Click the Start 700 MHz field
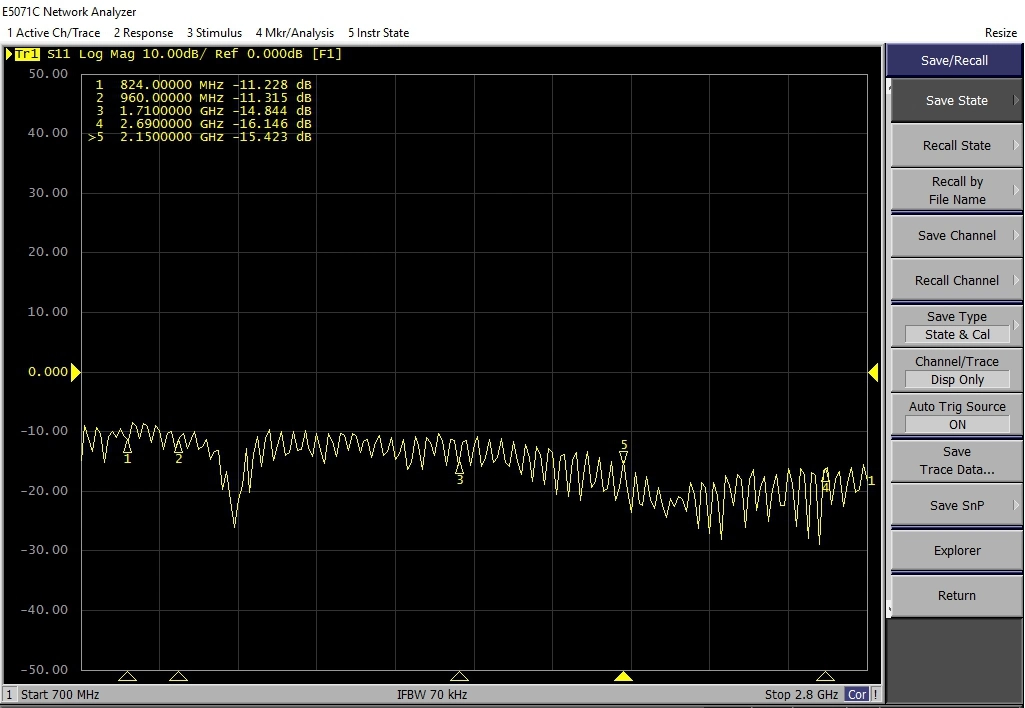The width and height of the screenshot is (1025, 708). click(60, 695)
